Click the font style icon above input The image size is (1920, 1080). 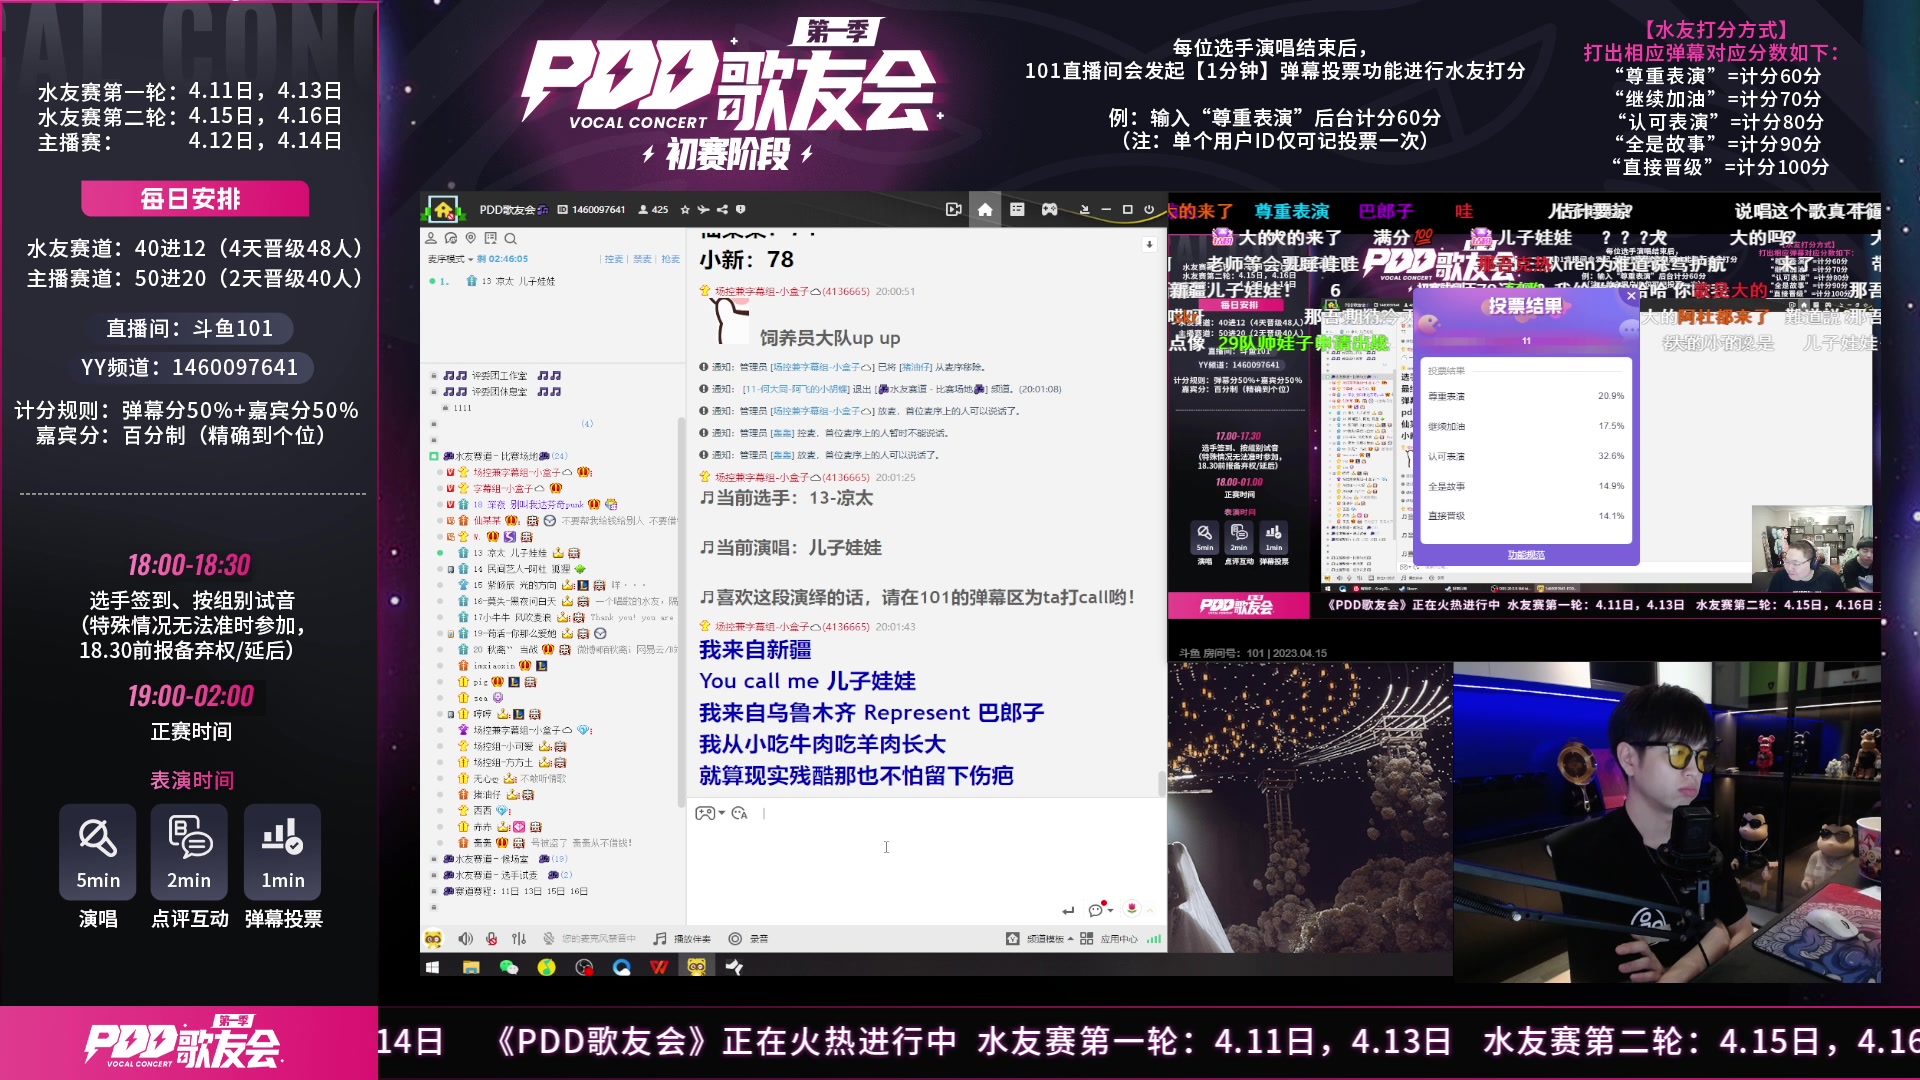click(x=740, y=813)
